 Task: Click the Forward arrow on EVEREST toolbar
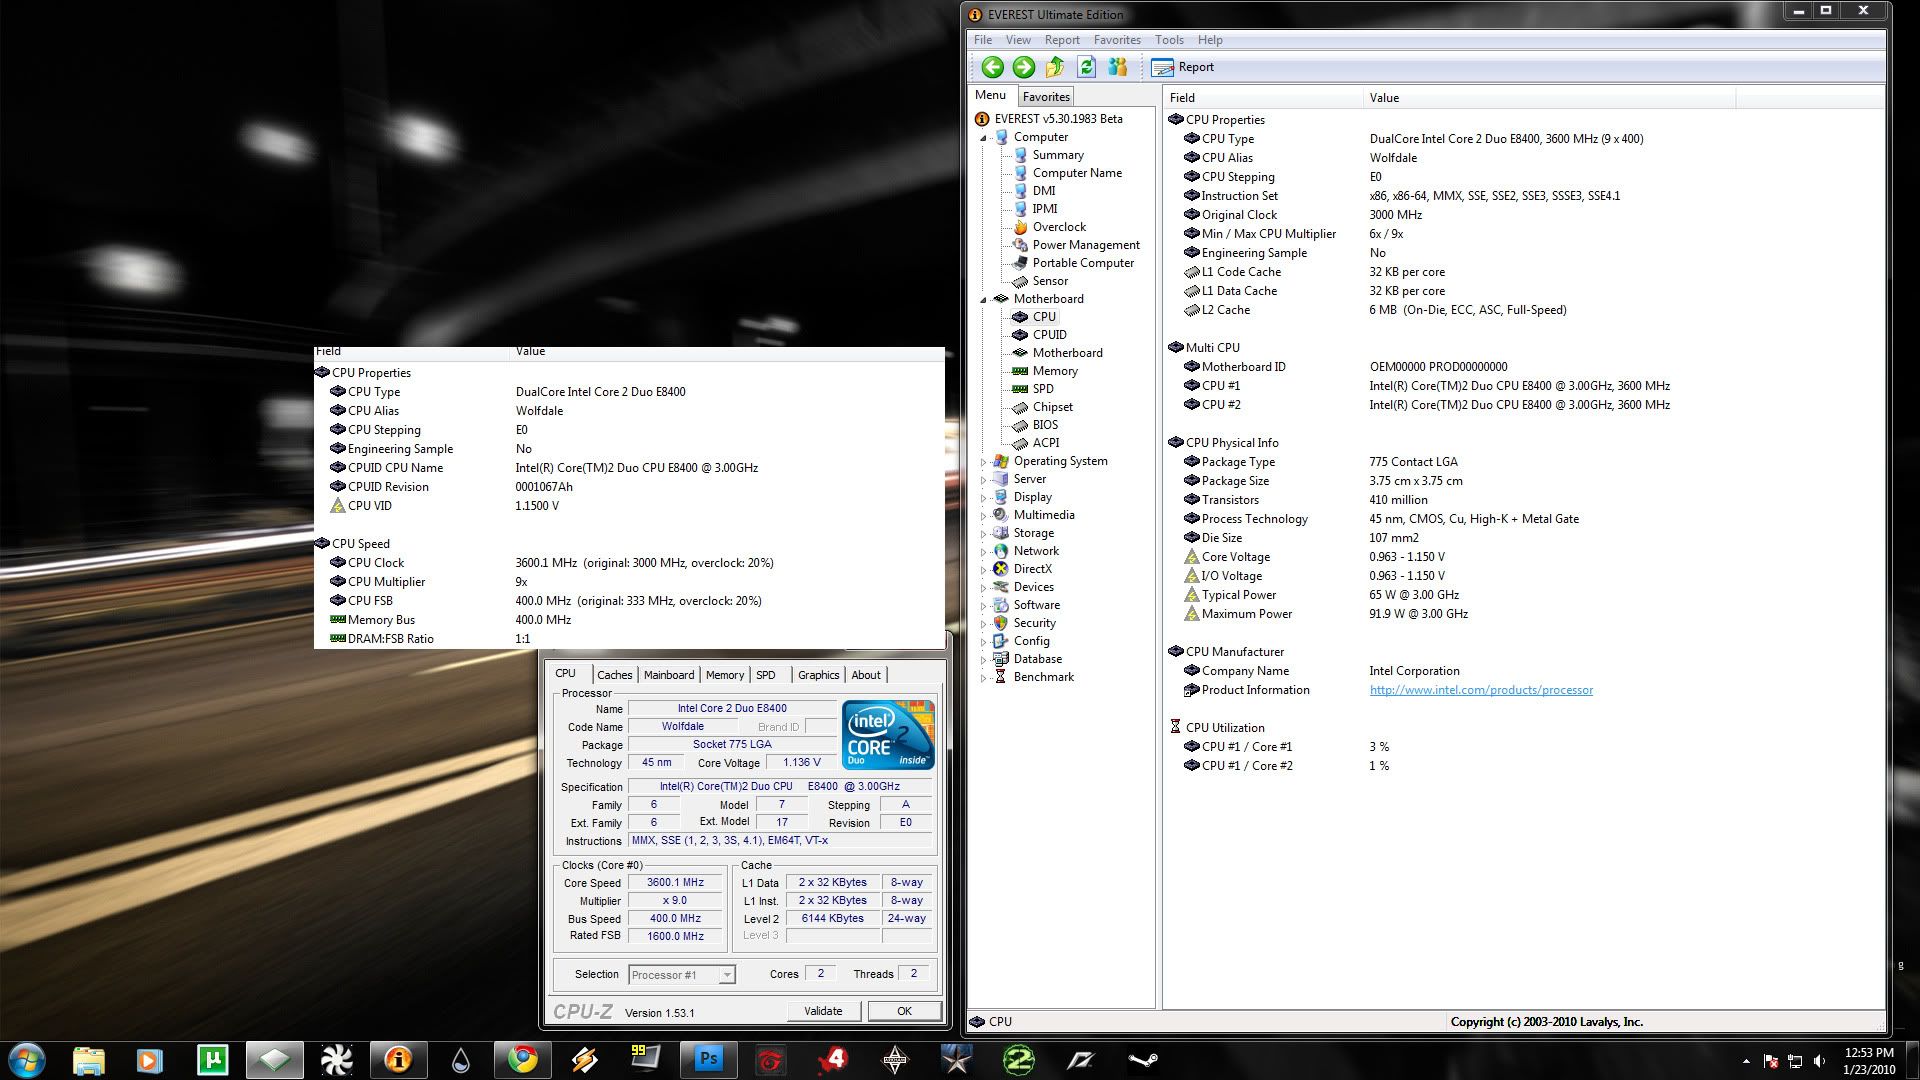point(1023,67)
